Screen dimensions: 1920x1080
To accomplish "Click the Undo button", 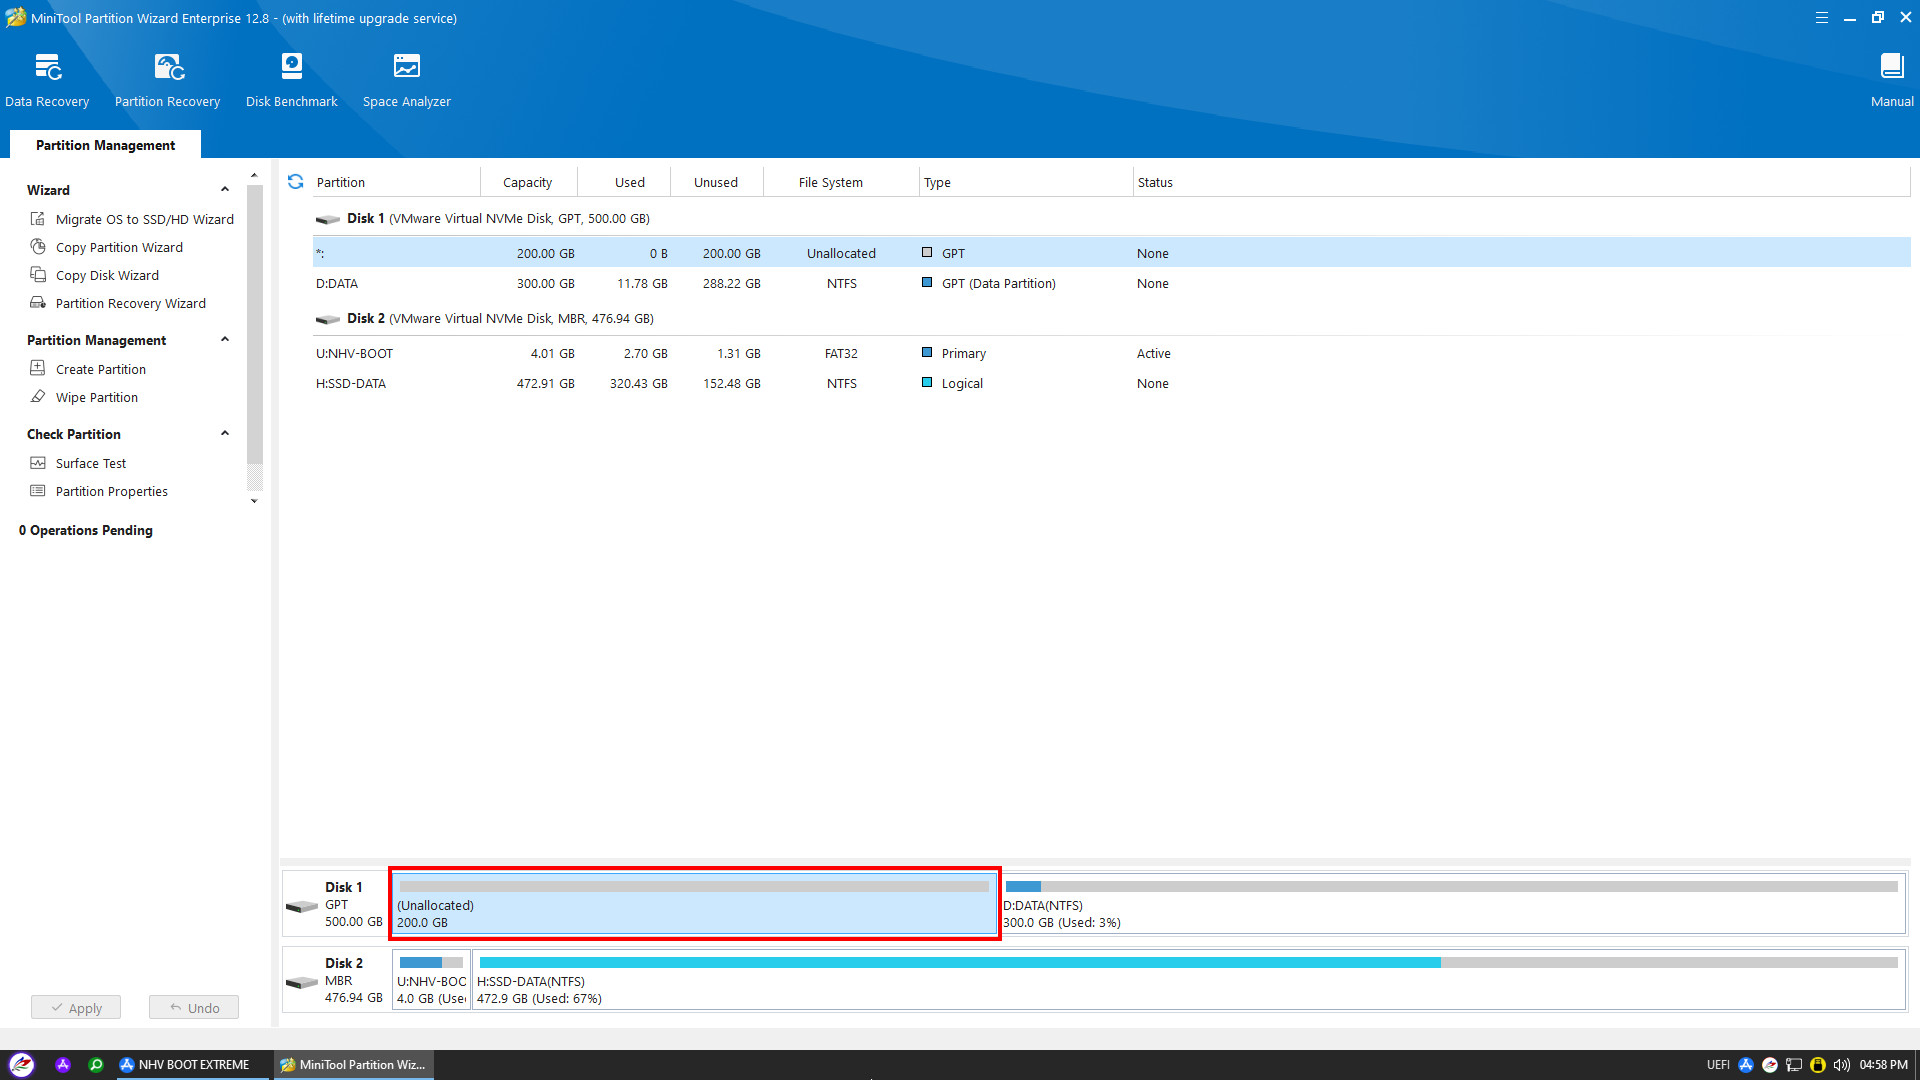I will [194, 1008].
